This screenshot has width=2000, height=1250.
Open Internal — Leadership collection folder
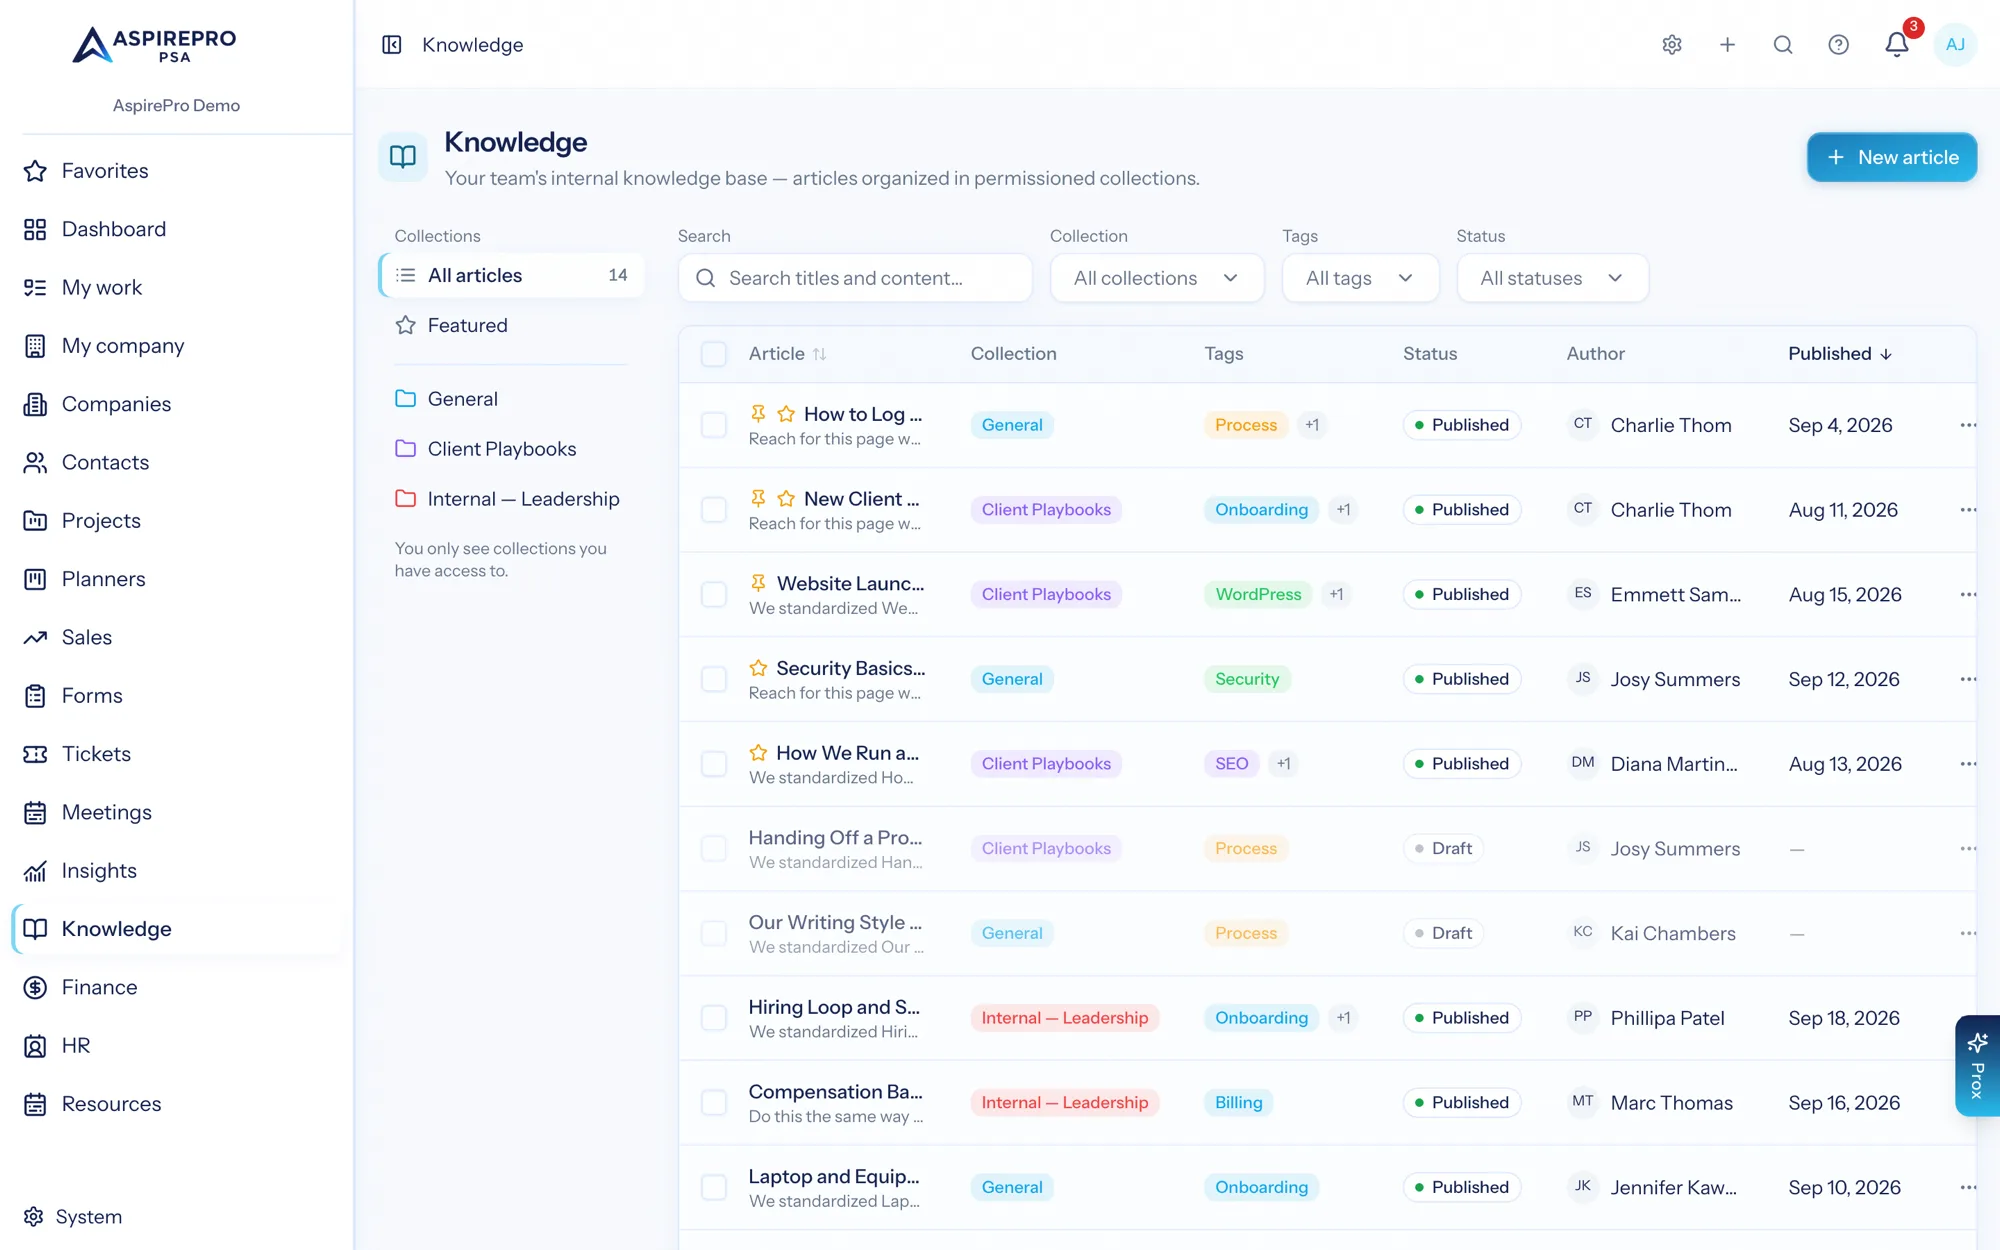click(x=511, y=499)
